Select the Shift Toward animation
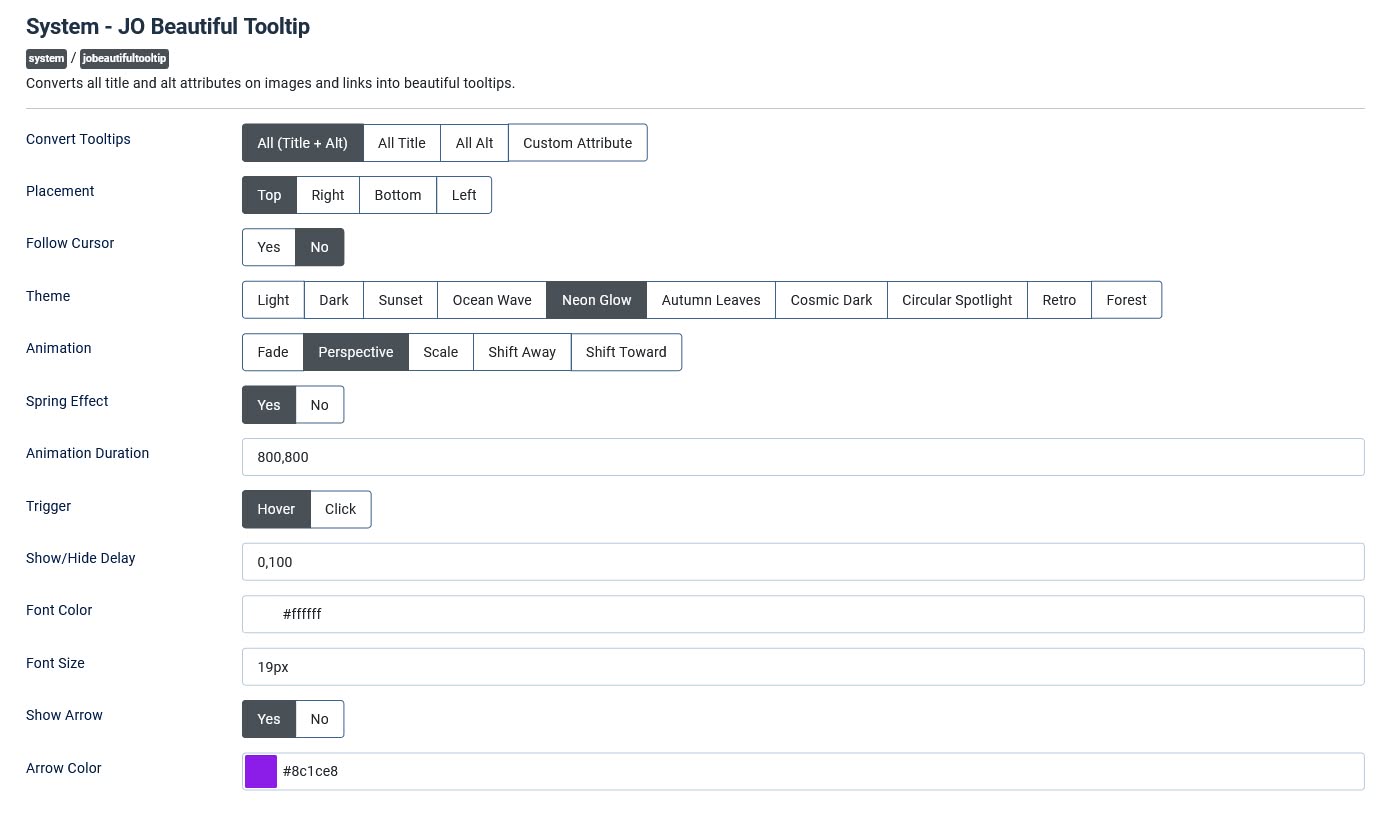The height and width of the screenshot is (819, 1386). tap(625, 352)
